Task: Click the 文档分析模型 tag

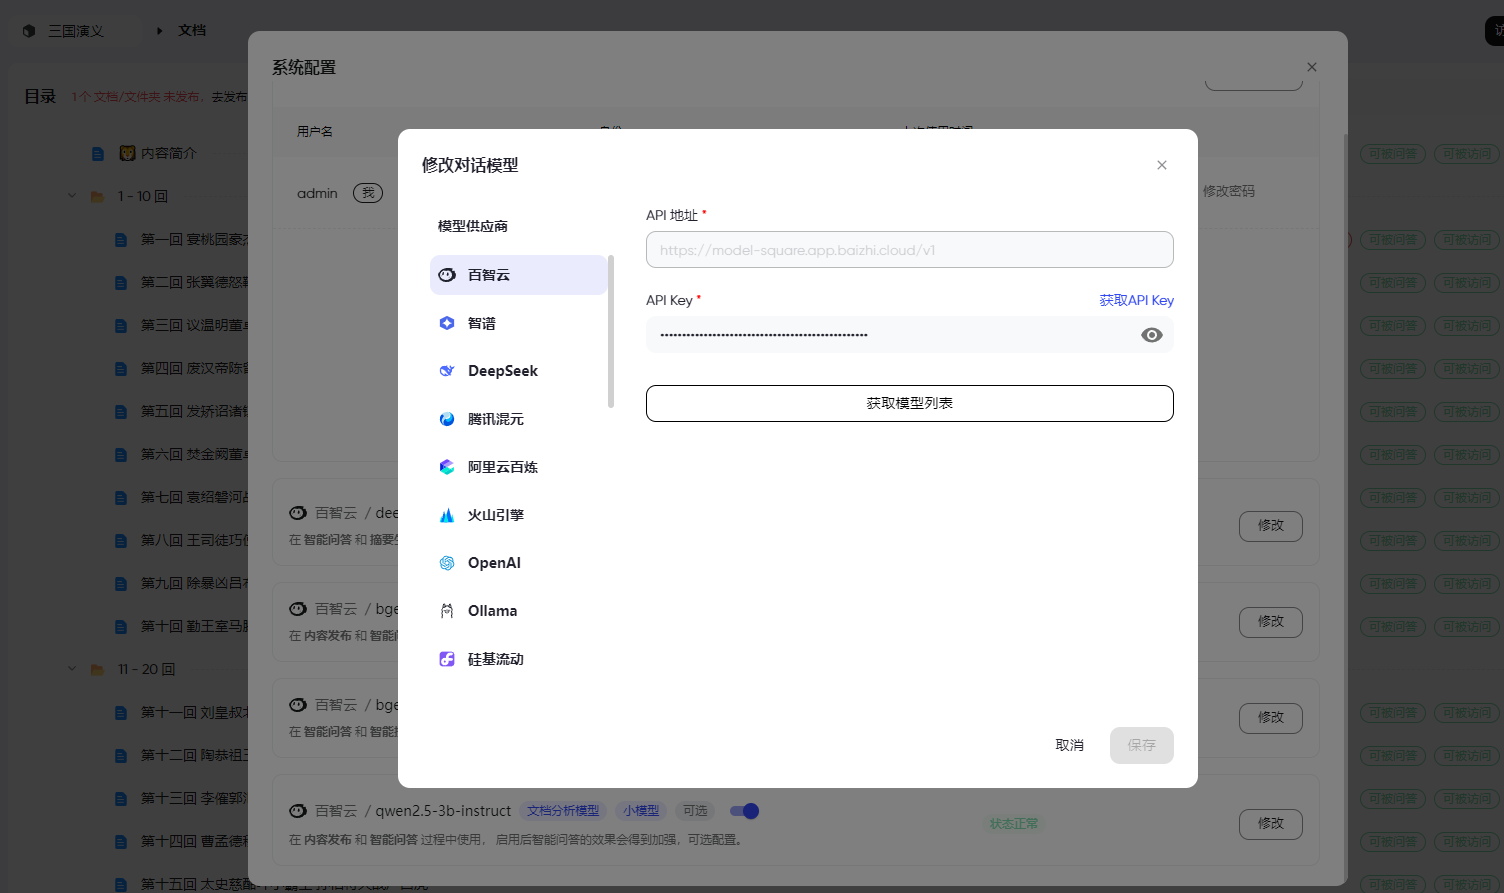Action: pyautogui.click(x=563, y=811)
